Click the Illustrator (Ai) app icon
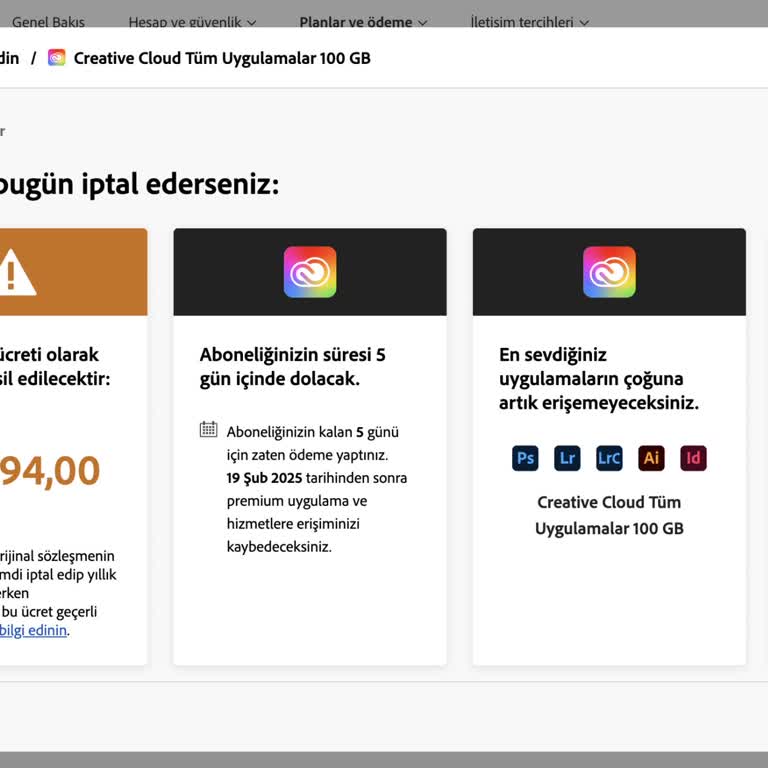This screenshot has height=768, width=768. [x=651, y=458]
